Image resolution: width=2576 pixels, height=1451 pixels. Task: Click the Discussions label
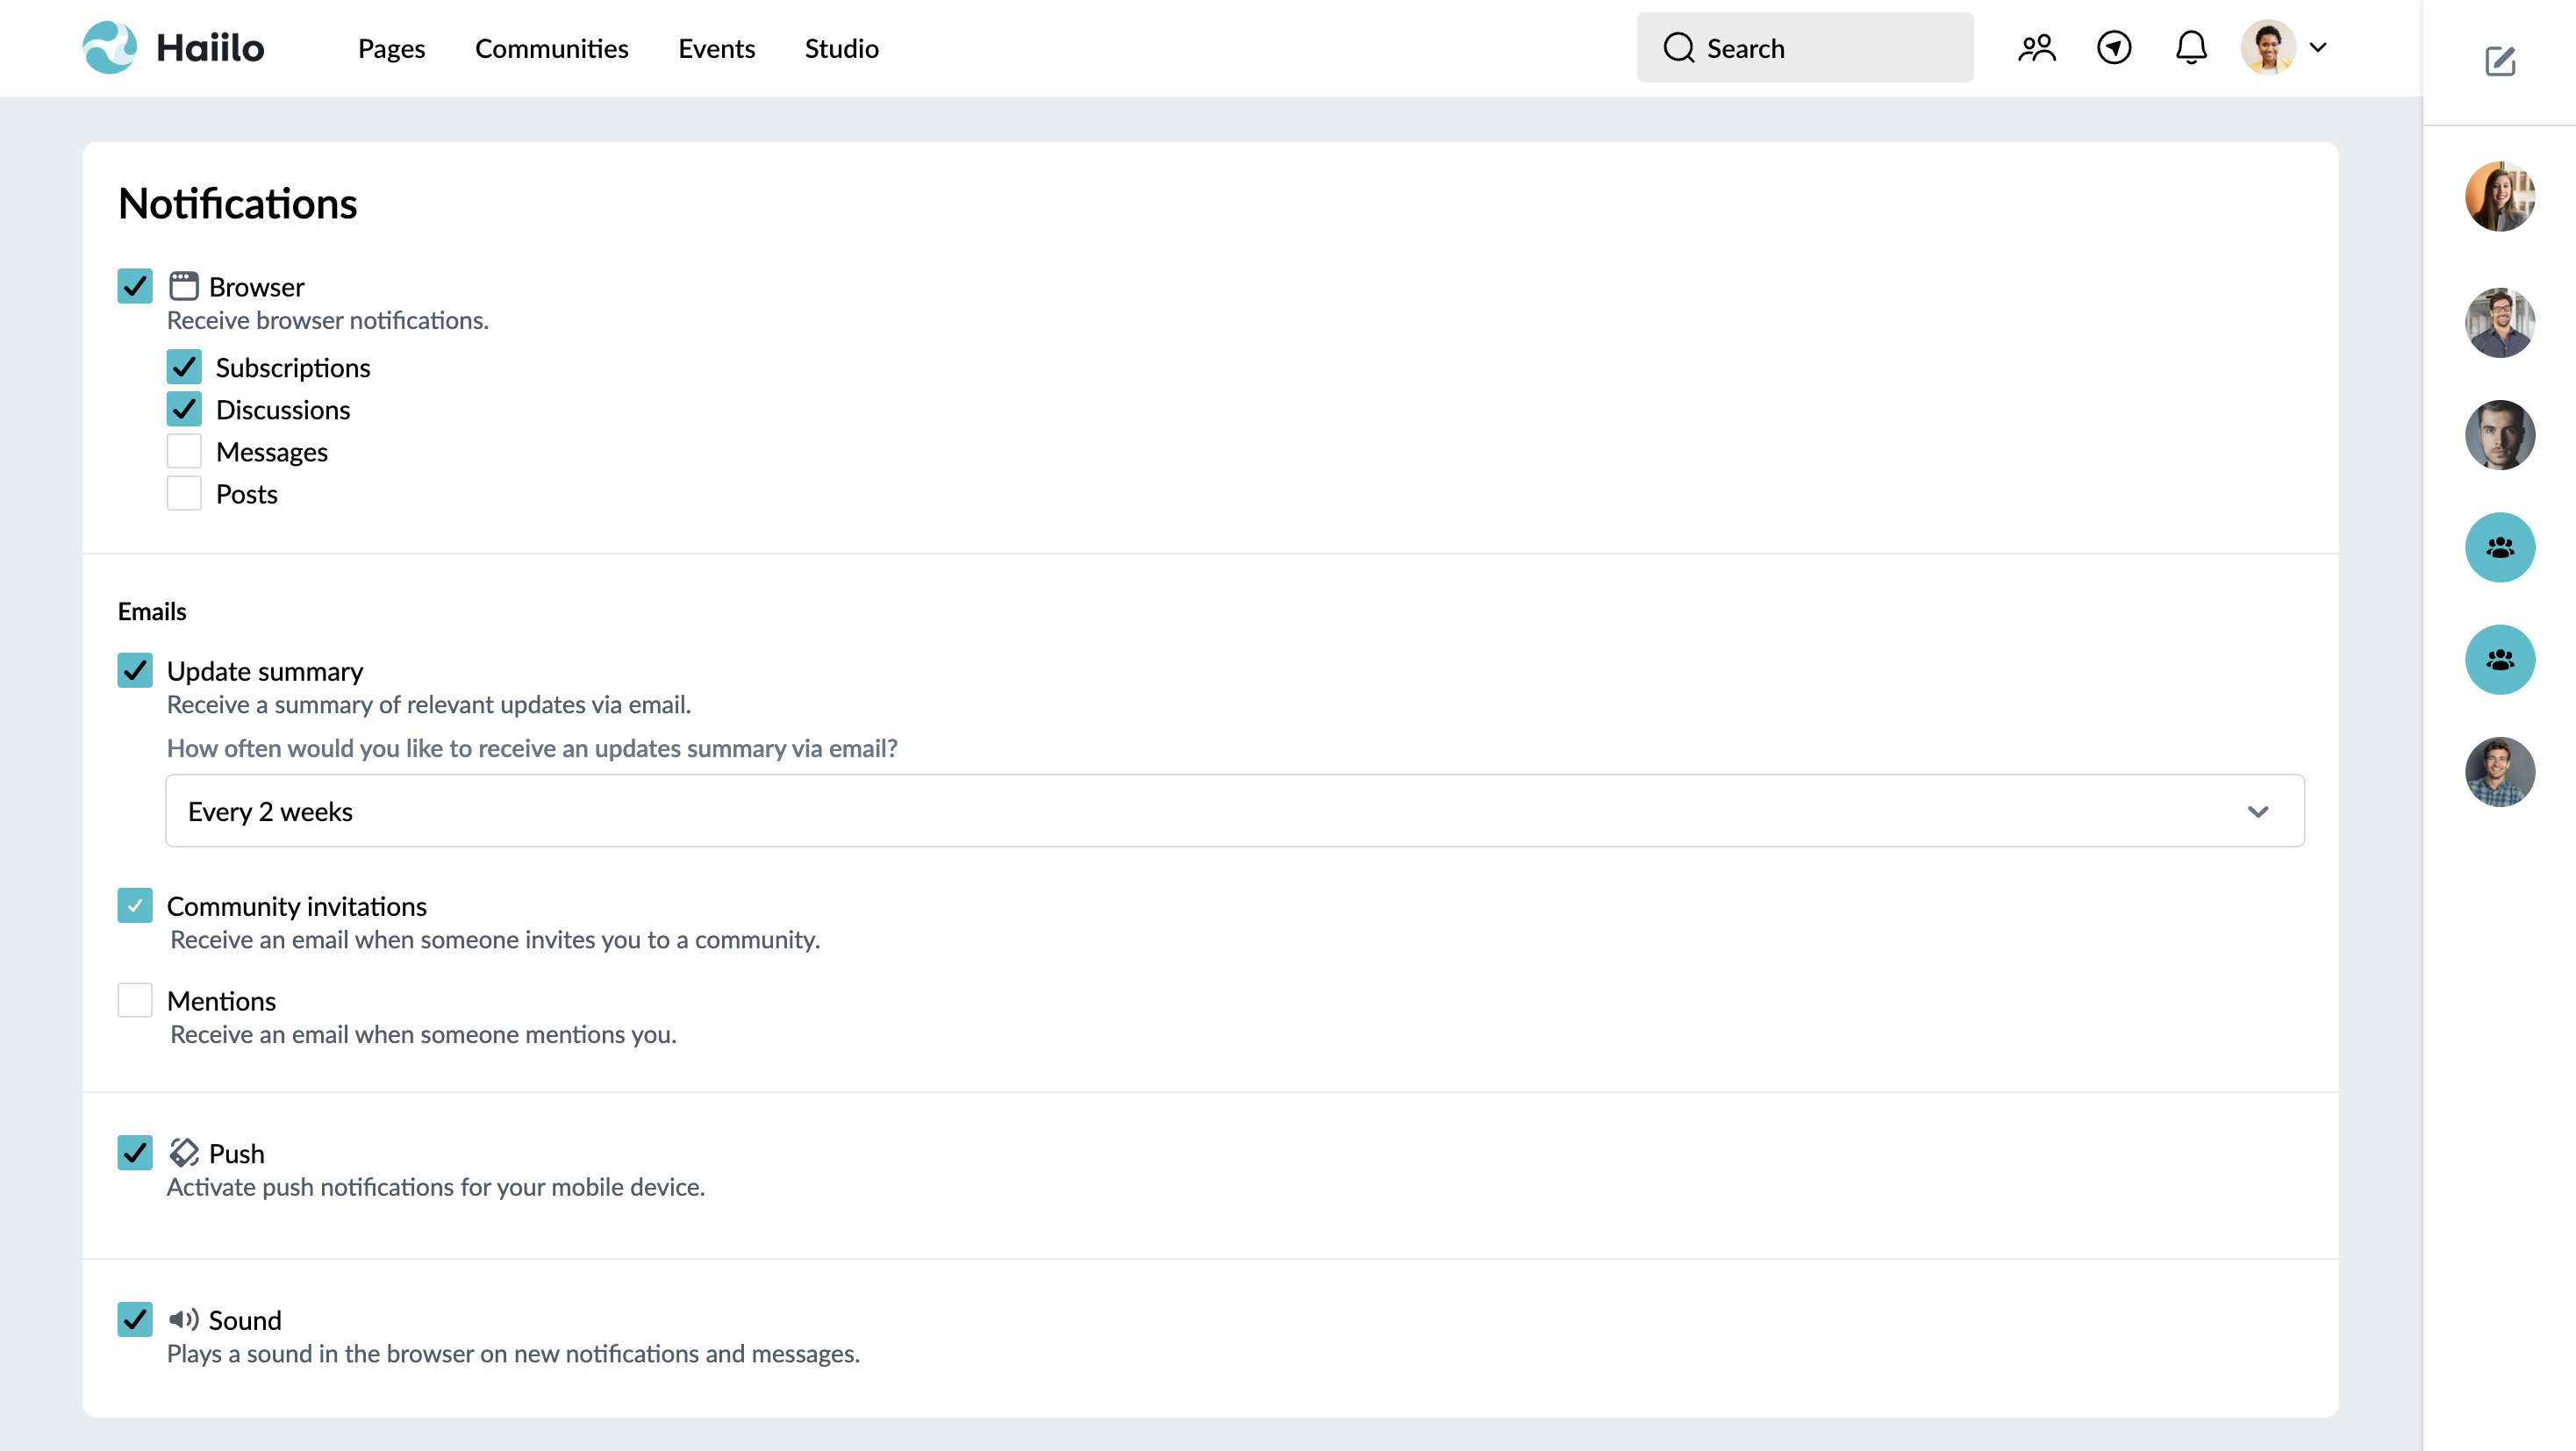[283, 410]
